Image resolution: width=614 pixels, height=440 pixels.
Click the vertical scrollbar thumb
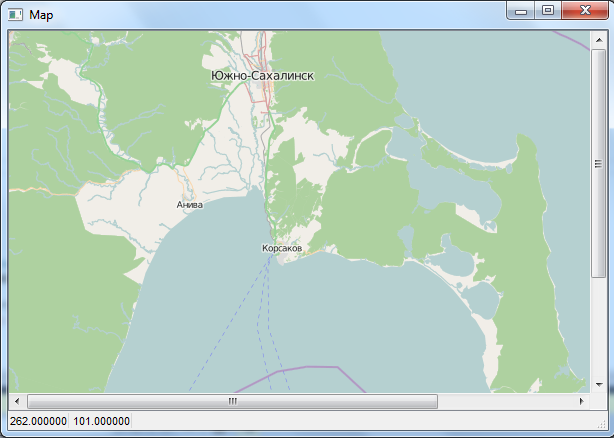click(598, 165)
